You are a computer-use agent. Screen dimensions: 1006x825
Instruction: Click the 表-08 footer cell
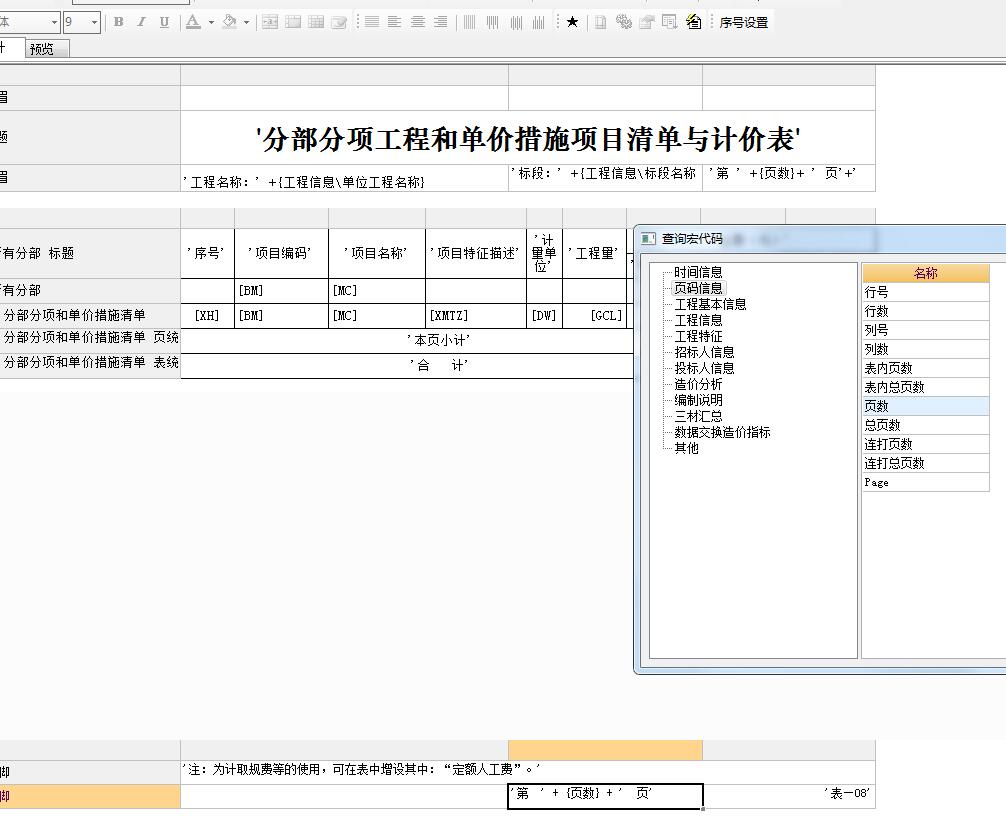click(x=789, y=796)
